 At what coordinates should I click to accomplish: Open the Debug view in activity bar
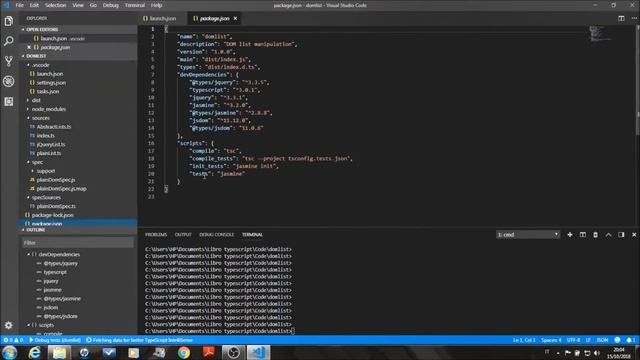[9, 81]
